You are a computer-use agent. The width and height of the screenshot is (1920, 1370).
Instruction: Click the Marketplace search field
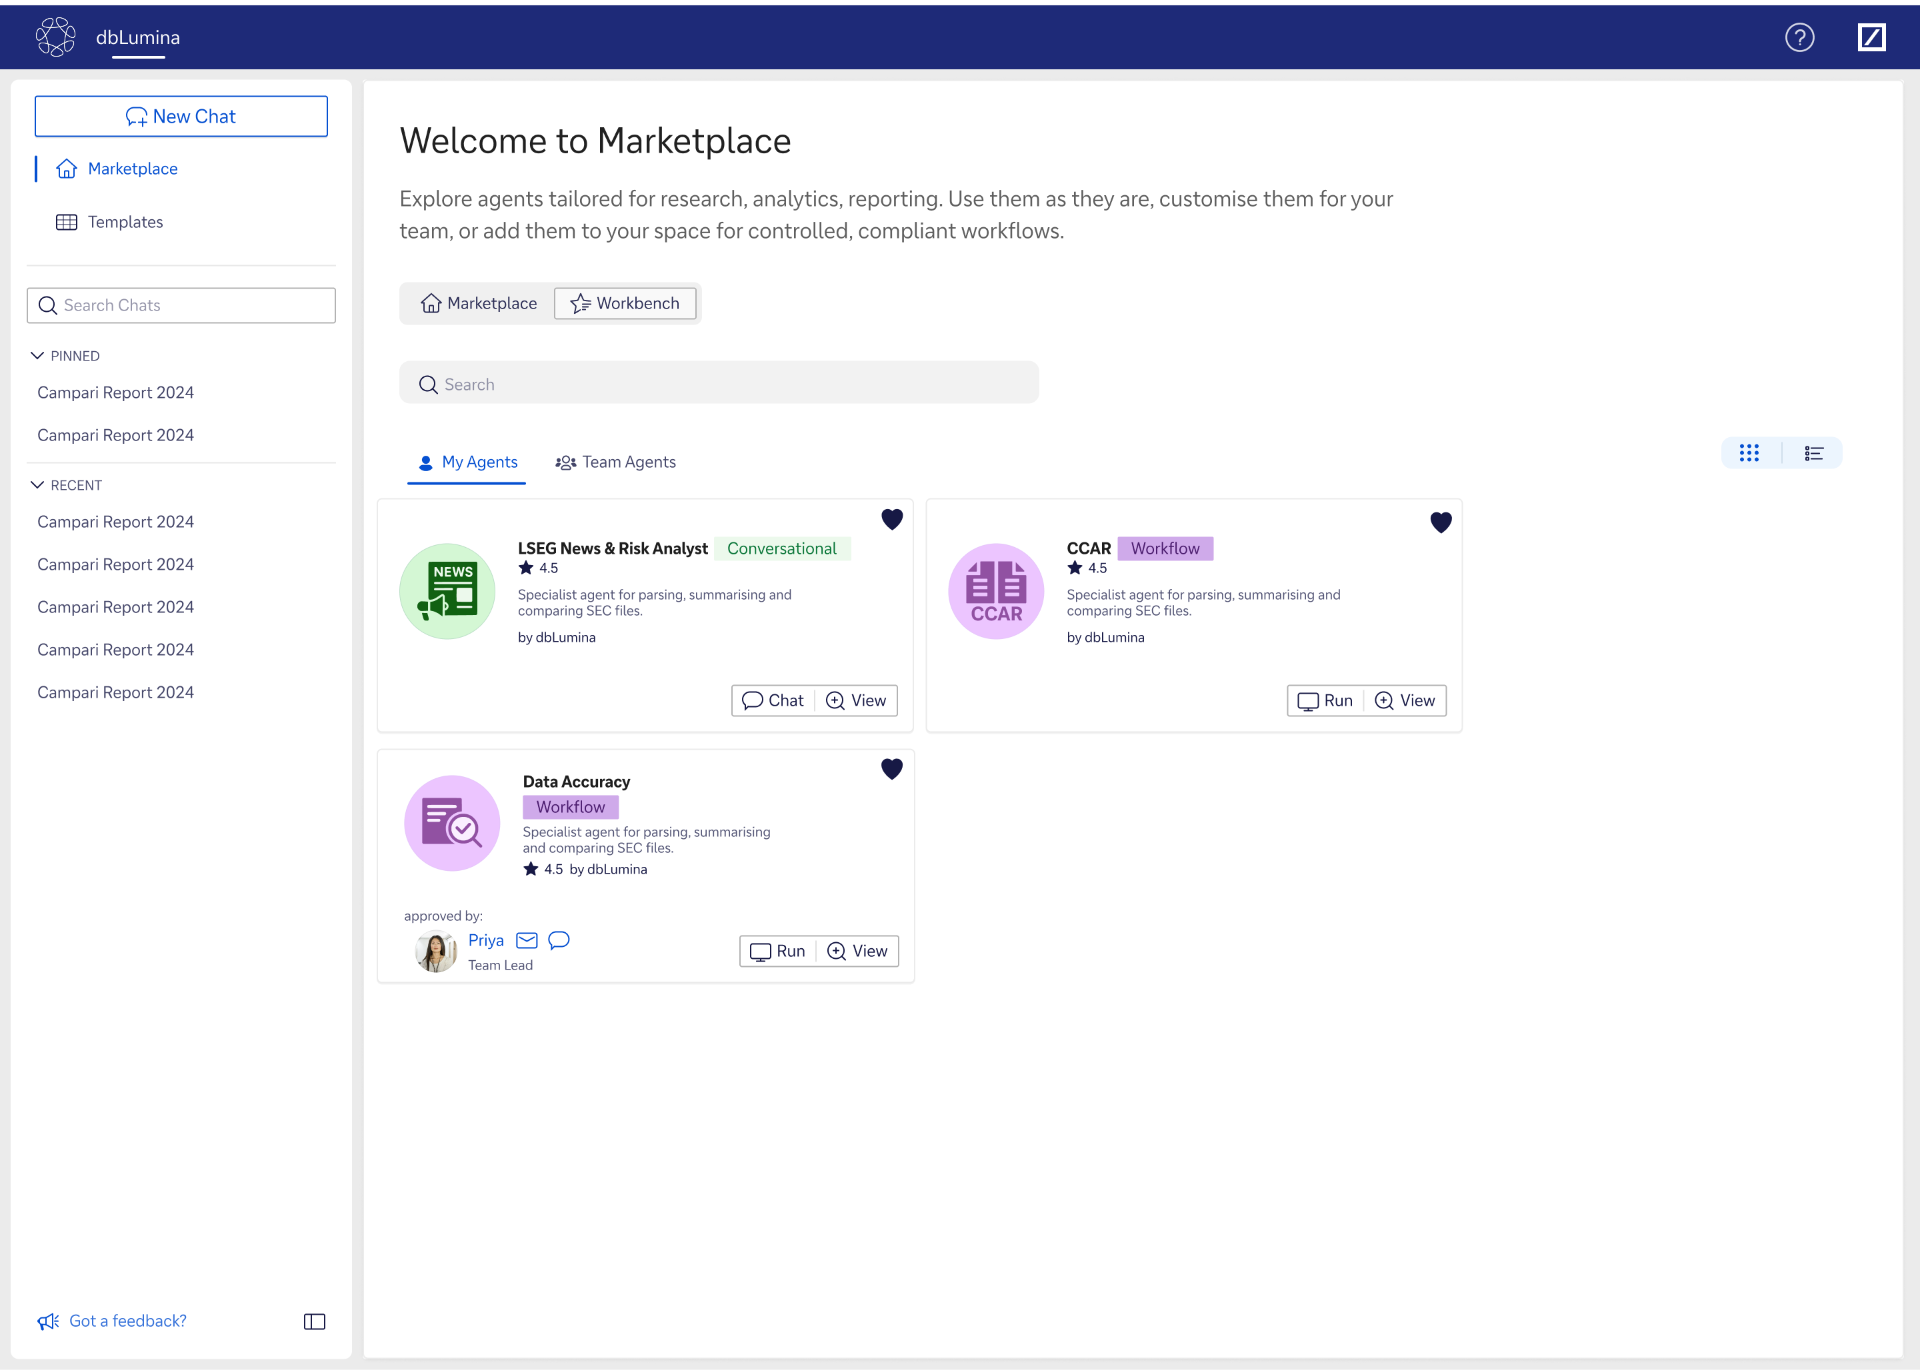[x=719, y=384]
